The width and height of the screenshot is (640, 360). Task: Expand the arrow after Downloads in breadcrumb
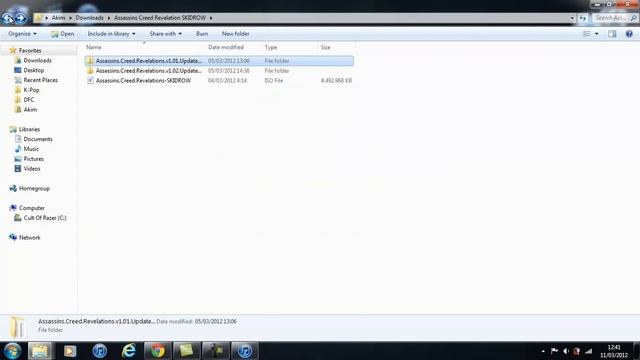[x=109, y=18]
